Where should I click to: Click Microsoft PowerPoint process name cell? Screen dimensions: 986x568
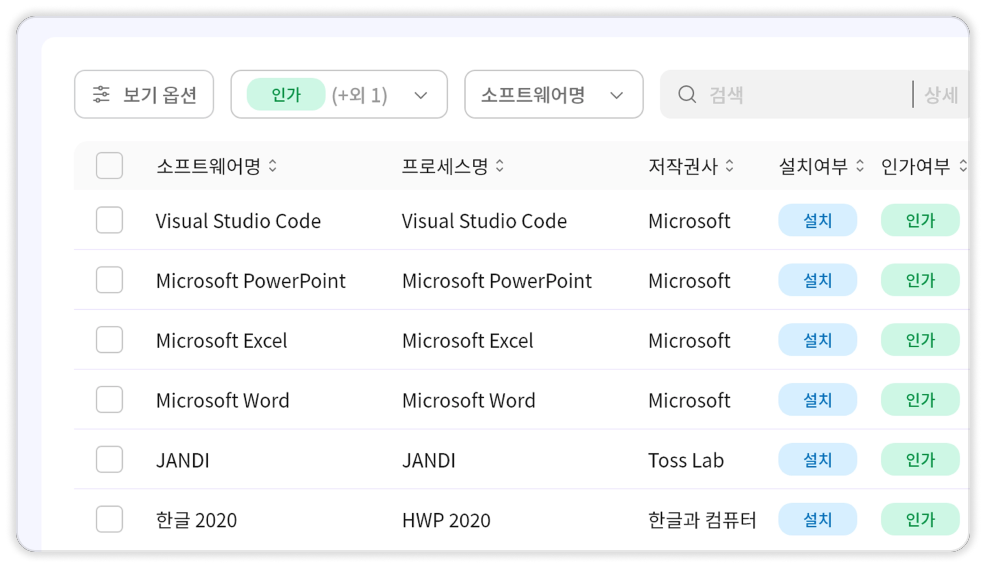[497, 281]
